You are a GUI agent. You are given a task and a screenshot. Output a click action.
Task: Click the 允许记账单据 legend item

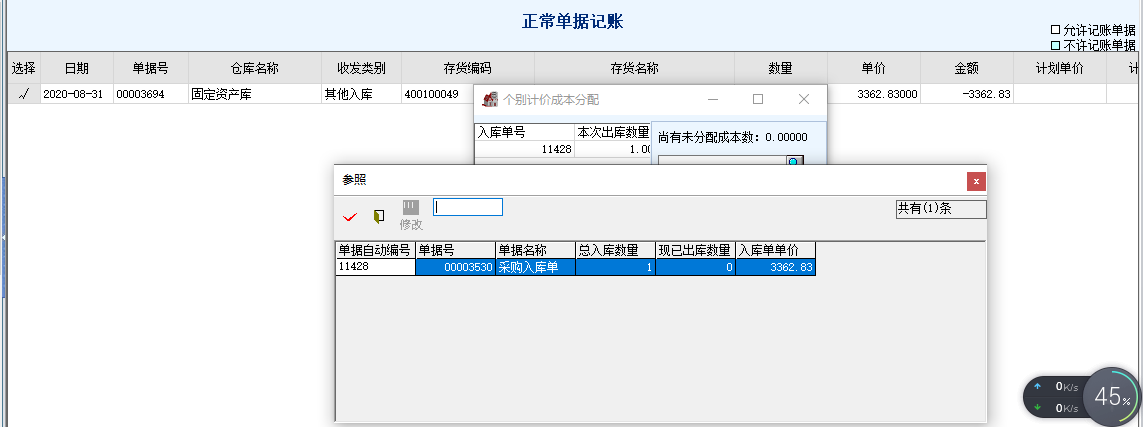coord(1093,31)
